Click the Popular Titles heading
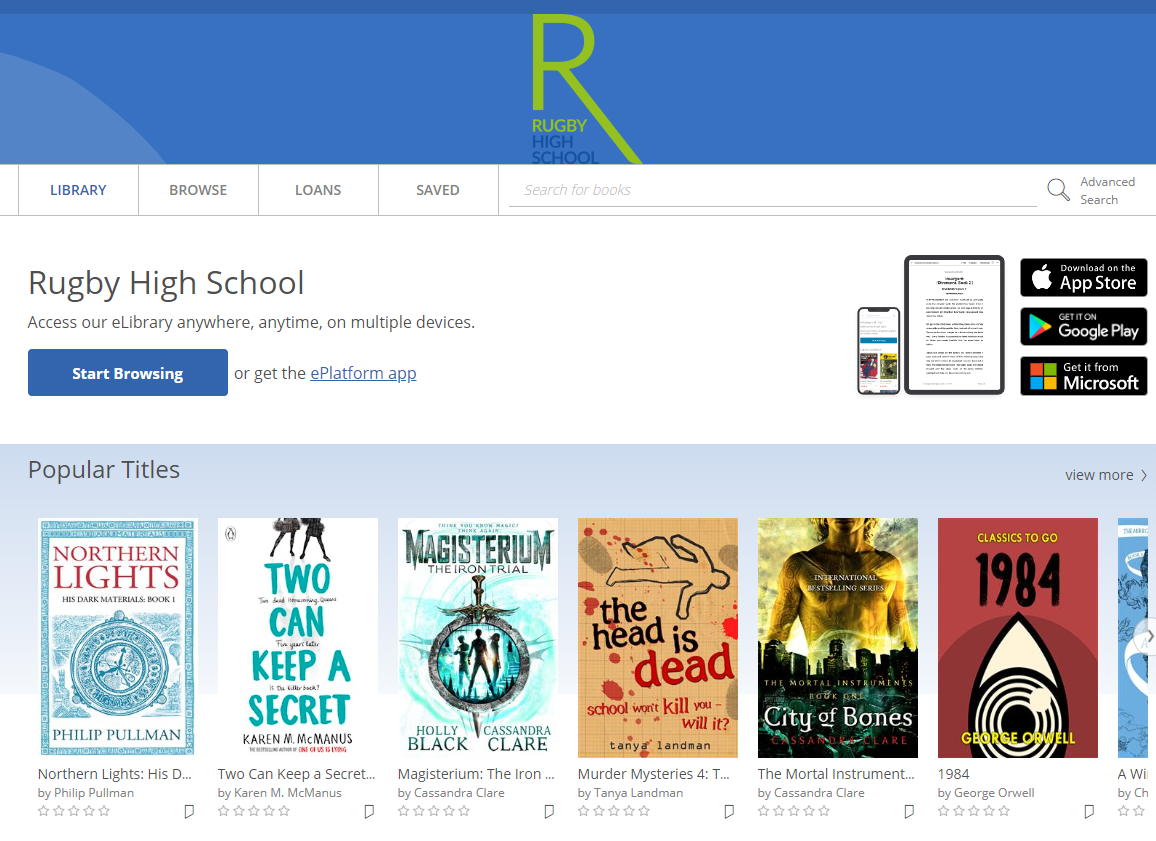Viewport: 1156px width, 841px height. (104, 470)
